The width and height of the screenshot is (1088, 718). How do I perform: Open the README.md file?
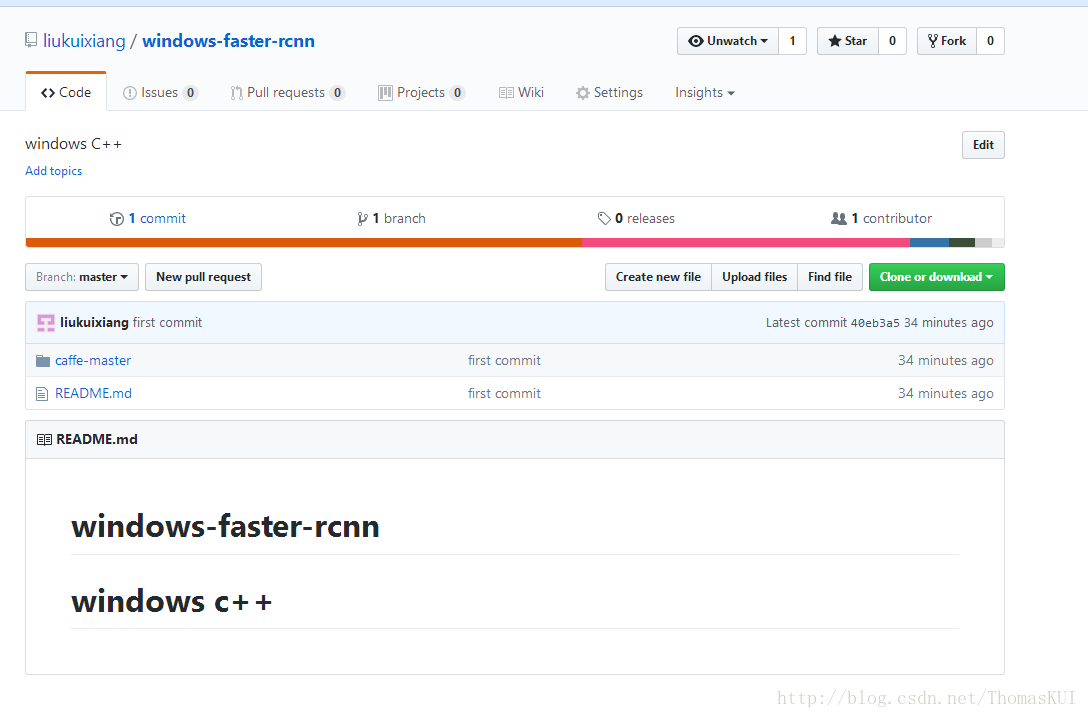[93, 393]
